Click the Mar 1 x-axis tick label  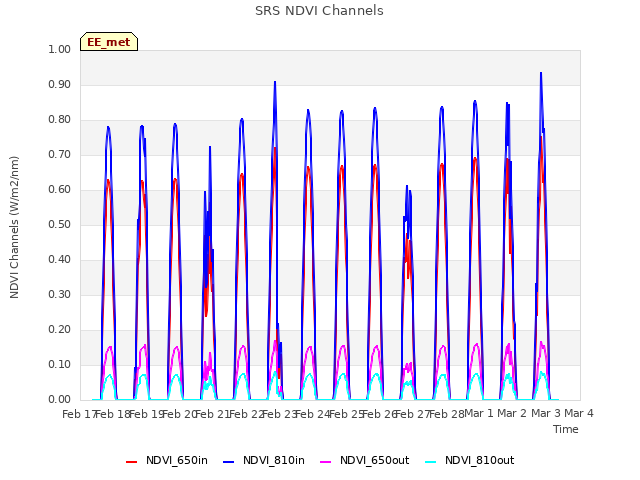click(x=479, y=413)
